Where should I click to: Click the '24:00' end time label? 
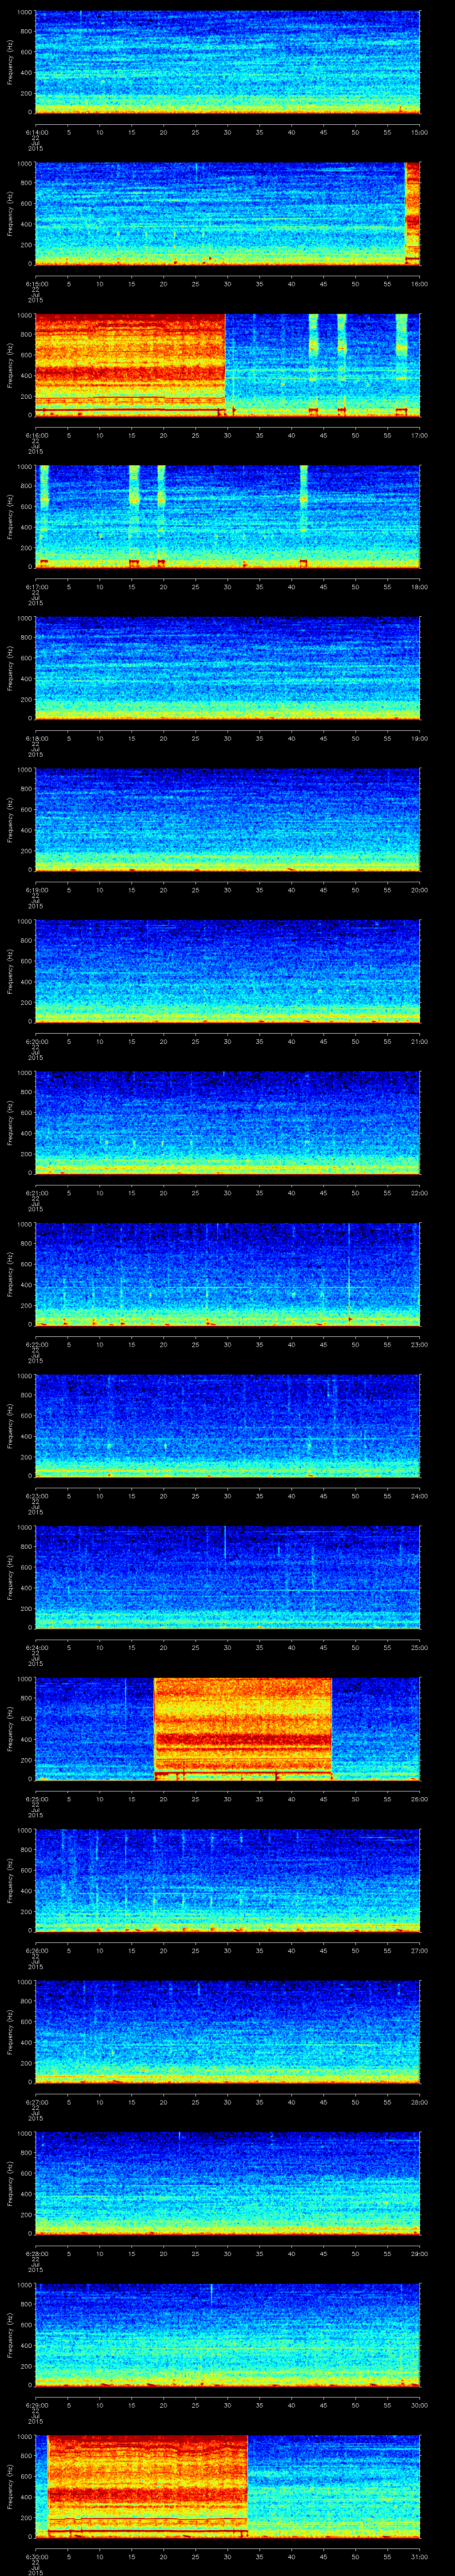[x=419, y=1496]
